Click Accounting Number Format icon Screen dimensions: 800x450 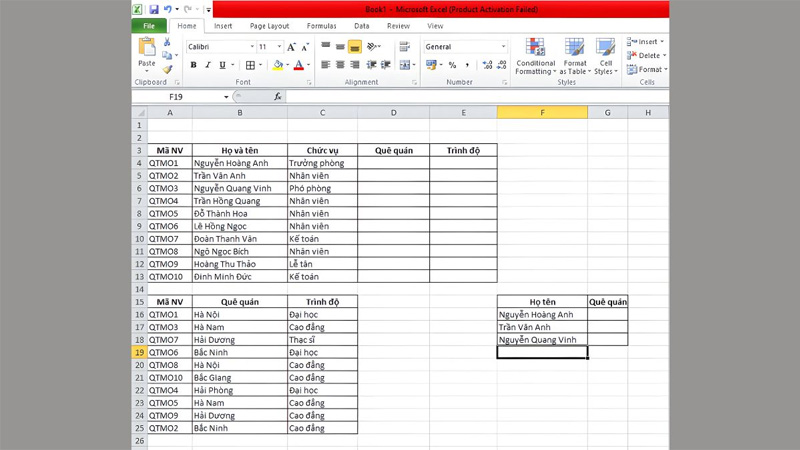coord(431,65)
